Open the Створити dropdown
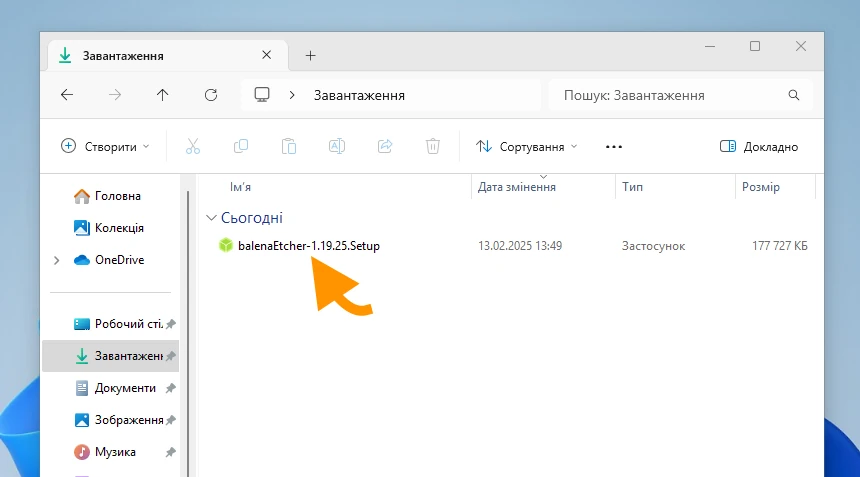This screenshot has height=477, width=860. 105,146
